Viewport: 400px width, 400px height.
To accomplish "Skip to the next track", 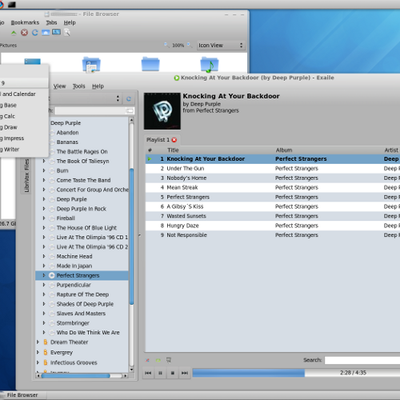I will point(185,373).
